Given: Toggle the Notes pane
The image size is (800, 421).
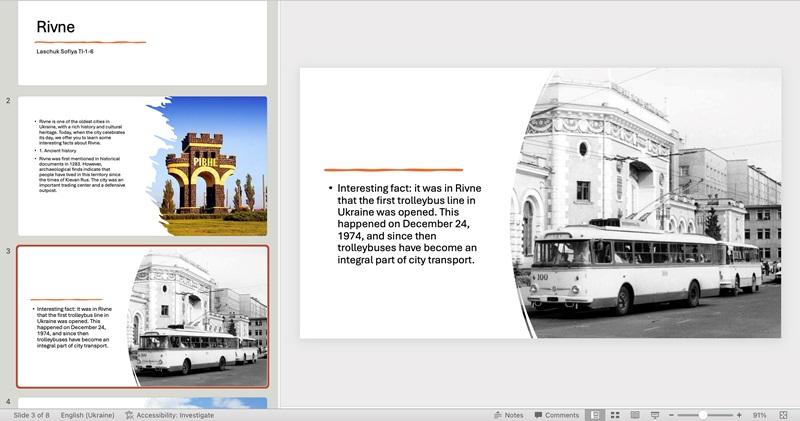Looking at the screenshot, I should [x=507, y=414].
